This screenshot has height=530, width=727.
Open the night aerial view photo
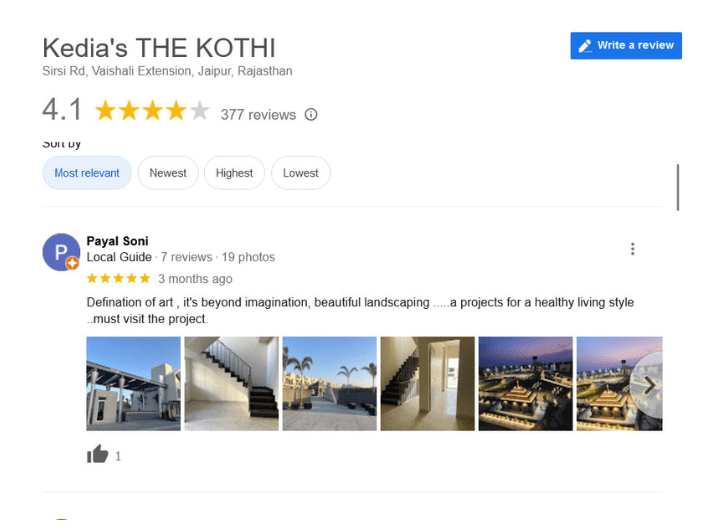(525, 383)
